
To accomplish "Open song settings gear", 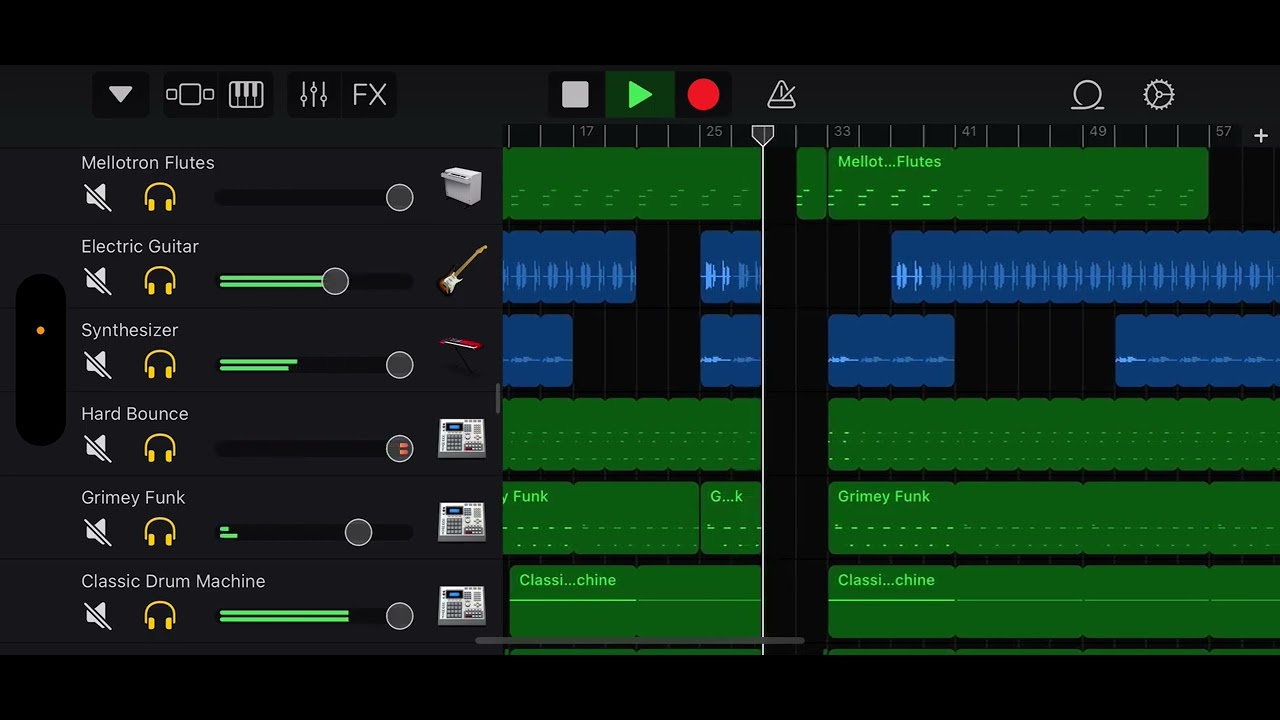I will click(x=1158, y=95).
